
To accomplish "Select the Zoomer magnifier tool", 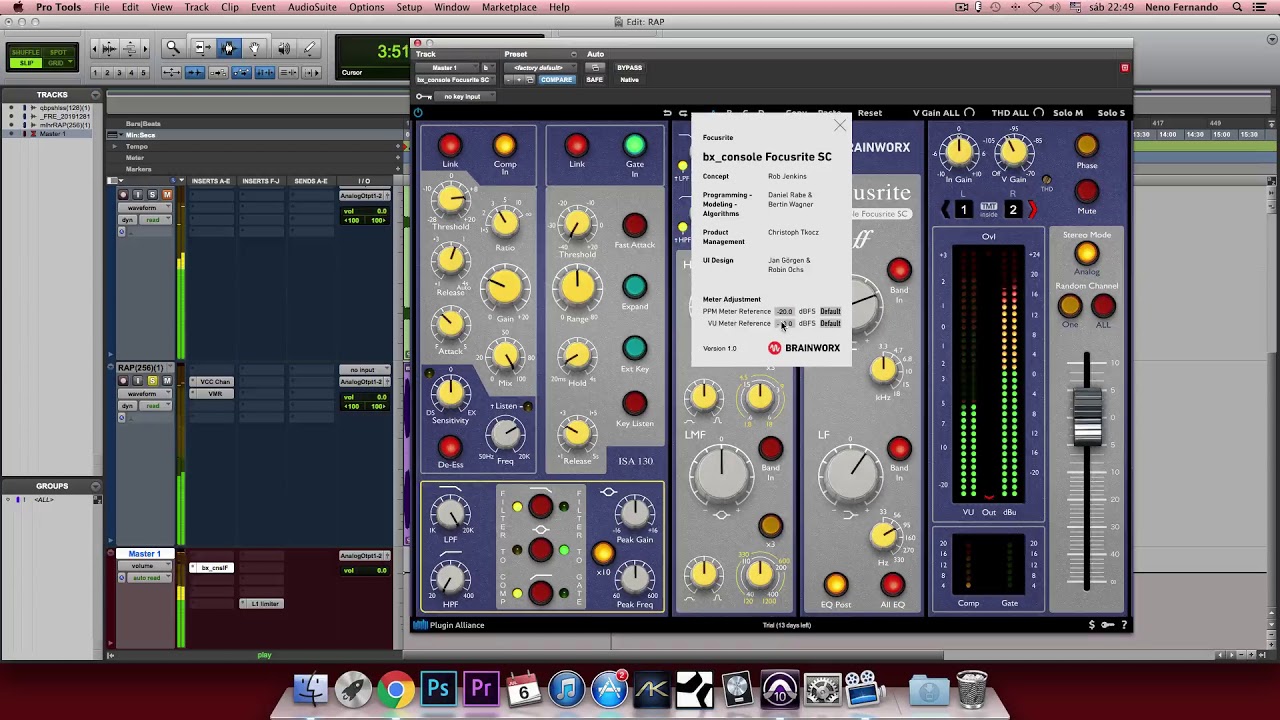I will coord(173,48).
